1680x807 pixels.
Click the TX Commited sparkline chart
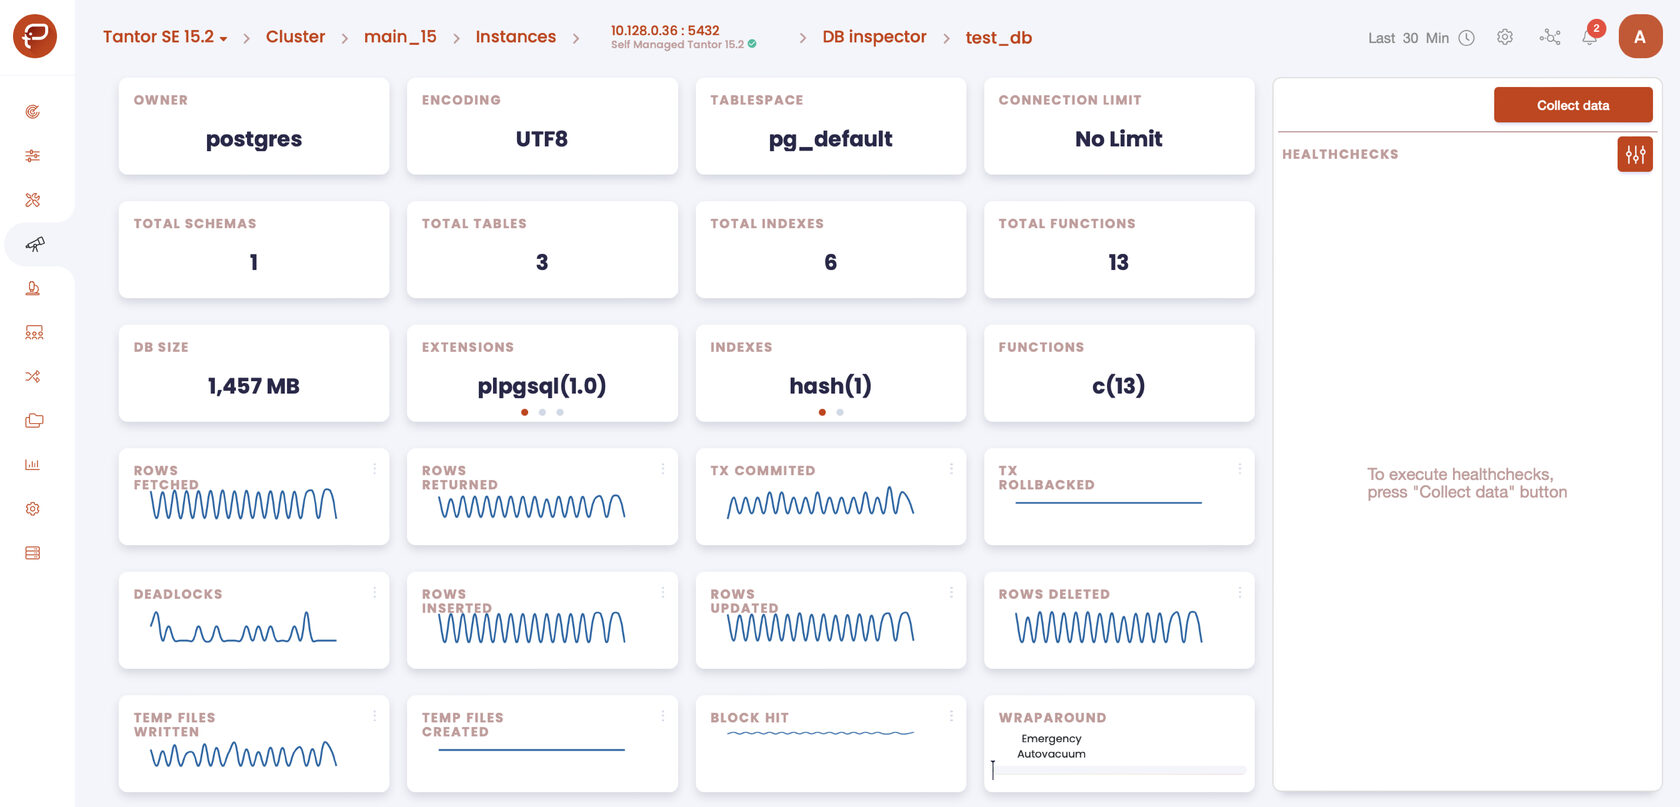pyautogui.click(x=821, y=503)
